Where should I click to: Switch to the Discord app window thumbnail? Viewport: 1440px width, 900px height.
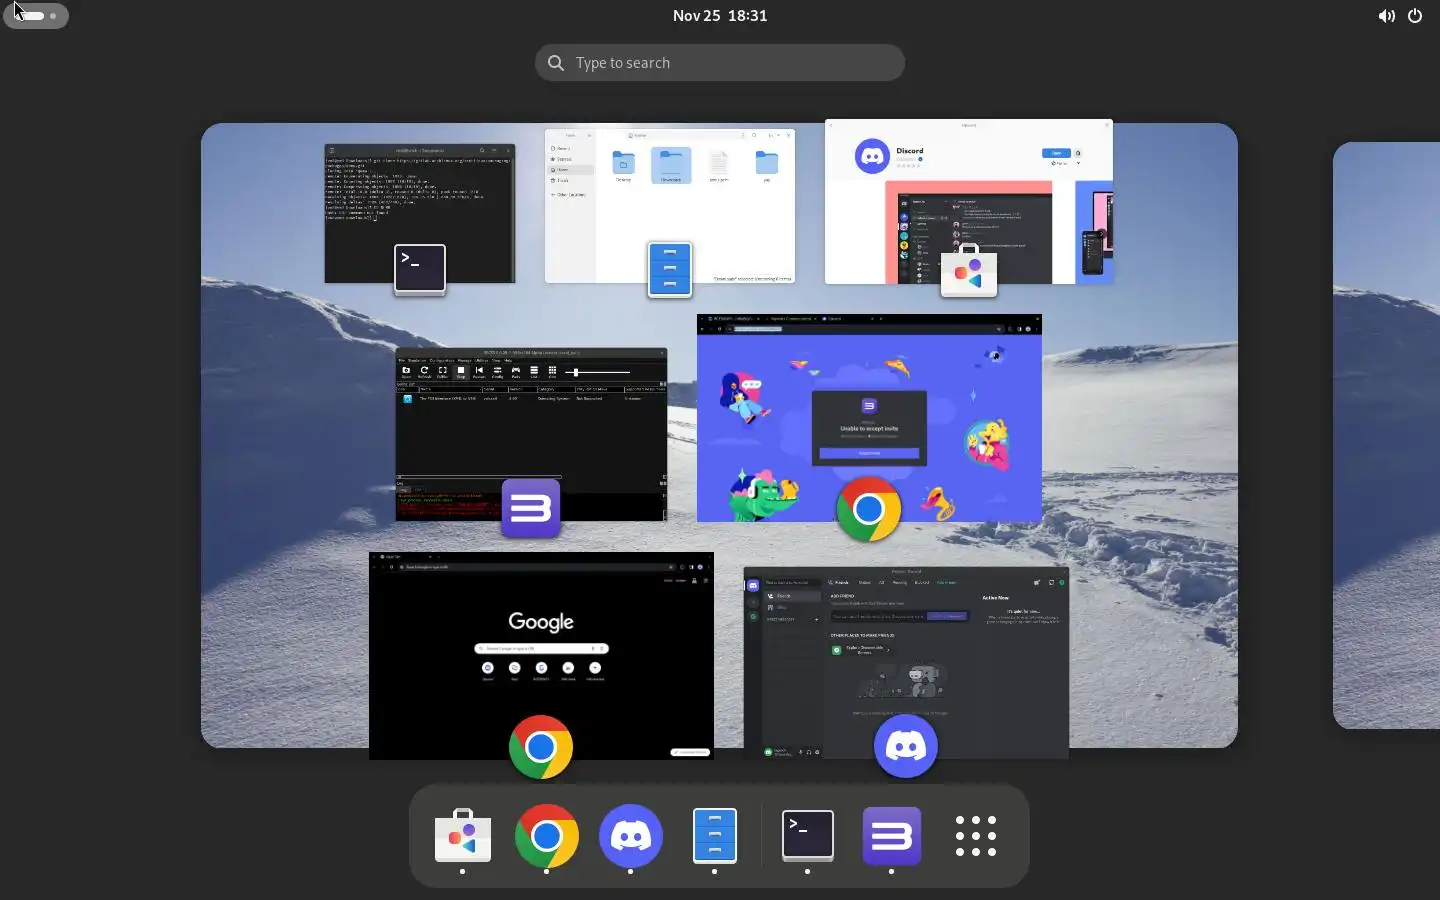pyautogui.click(x=906, y=663)
